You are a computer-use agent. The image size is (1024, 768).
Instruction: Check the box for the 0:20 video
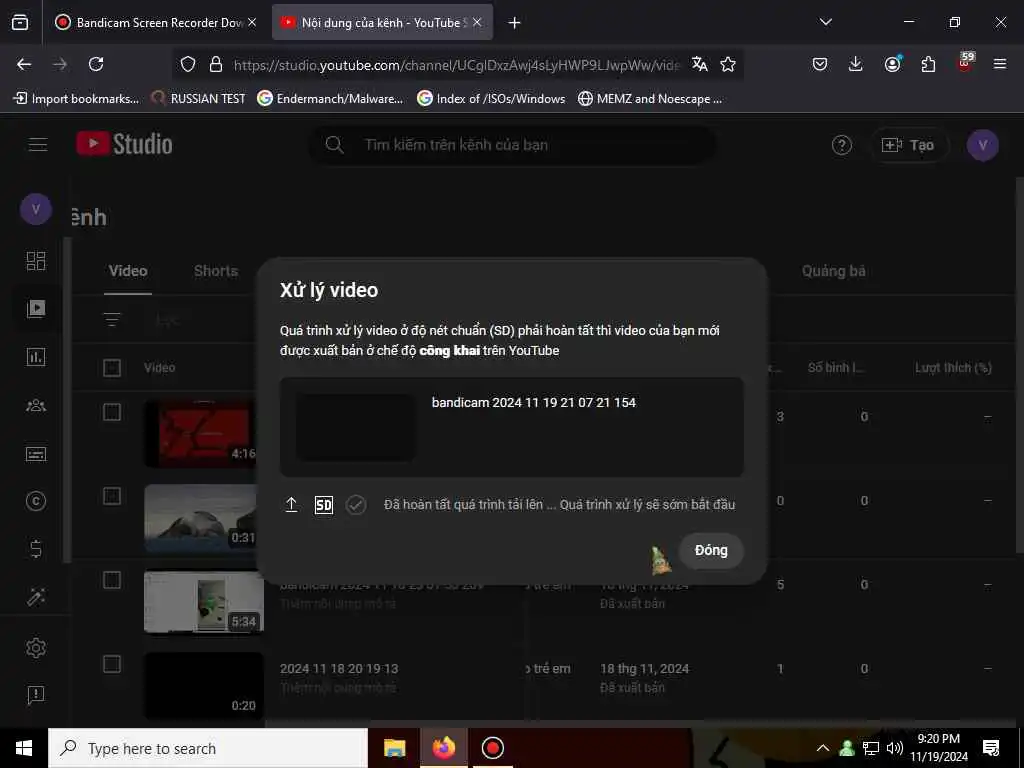click(112, 664)
